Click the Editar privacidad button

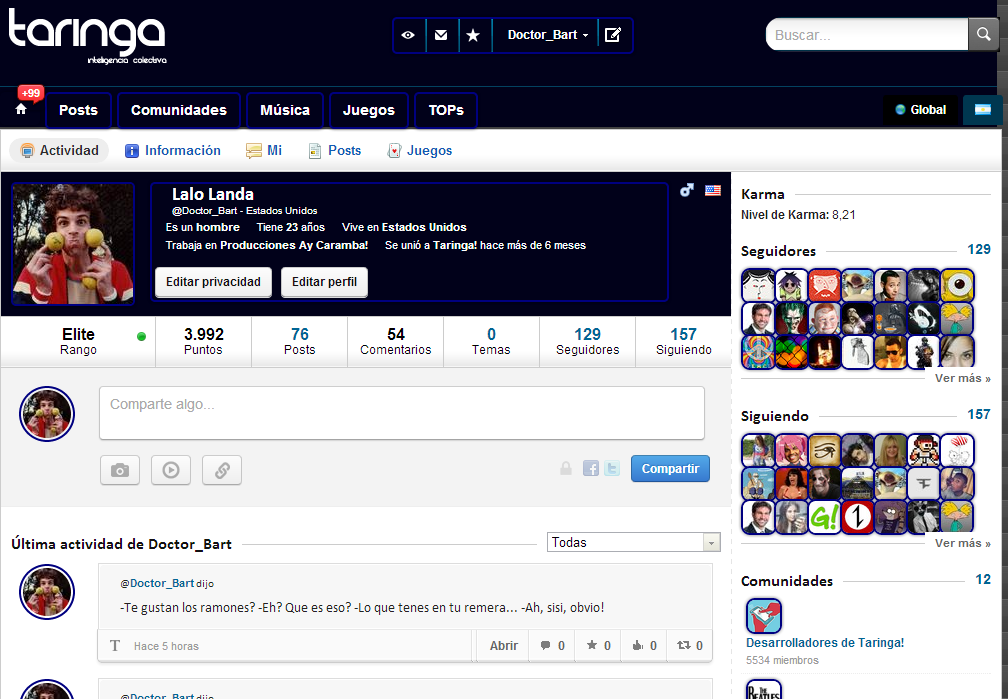213,282
